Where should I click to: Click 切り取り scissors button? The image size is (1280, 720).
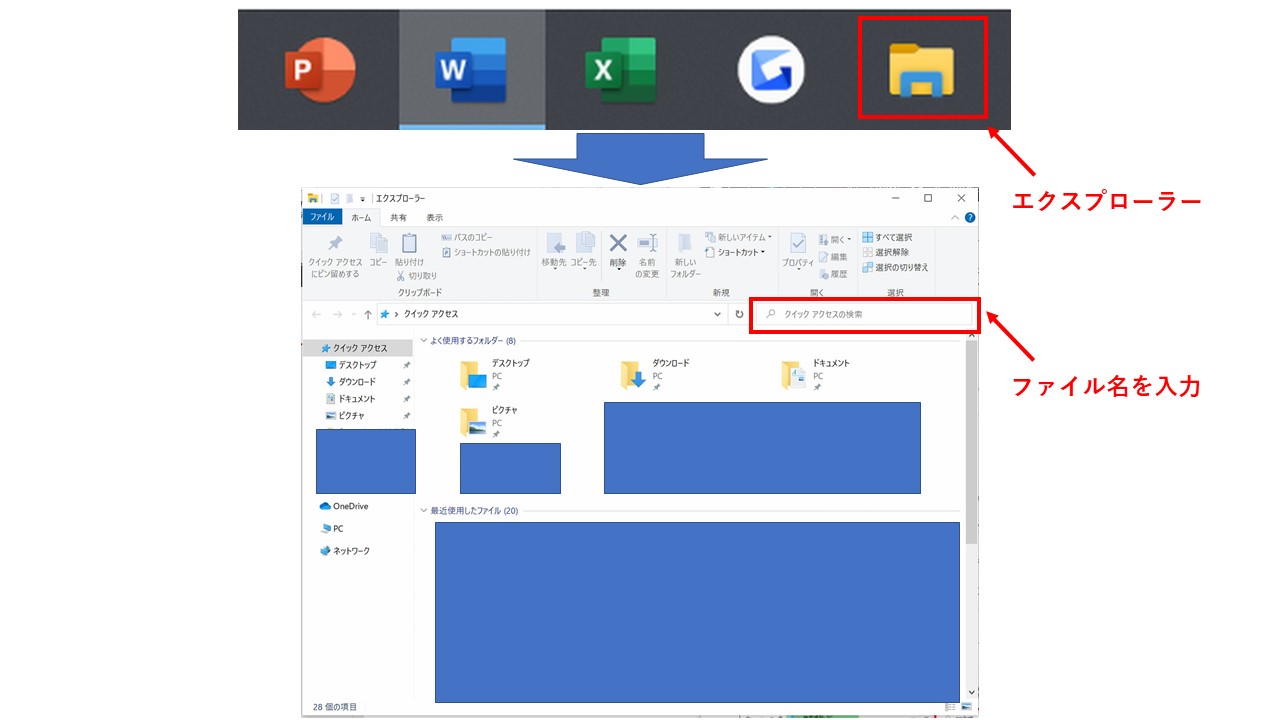(x=416, y=276)
